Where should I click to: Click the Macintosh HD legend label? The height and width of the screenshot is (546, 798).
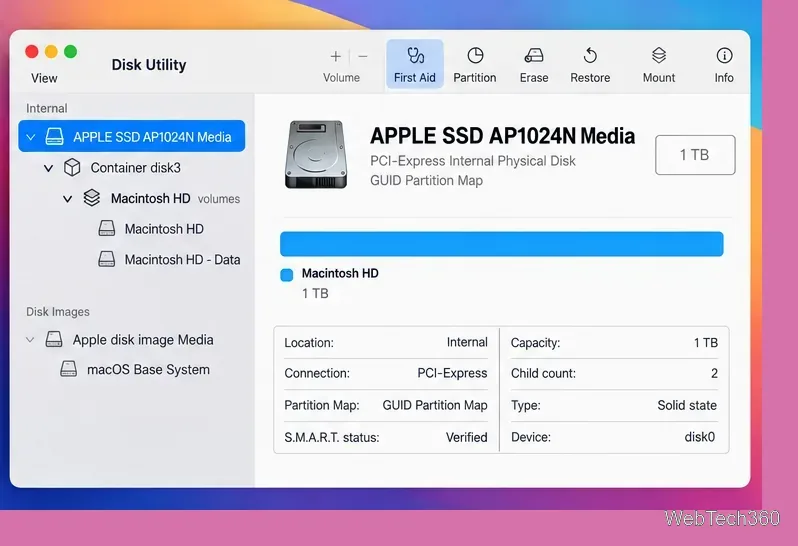pos(340,273)
